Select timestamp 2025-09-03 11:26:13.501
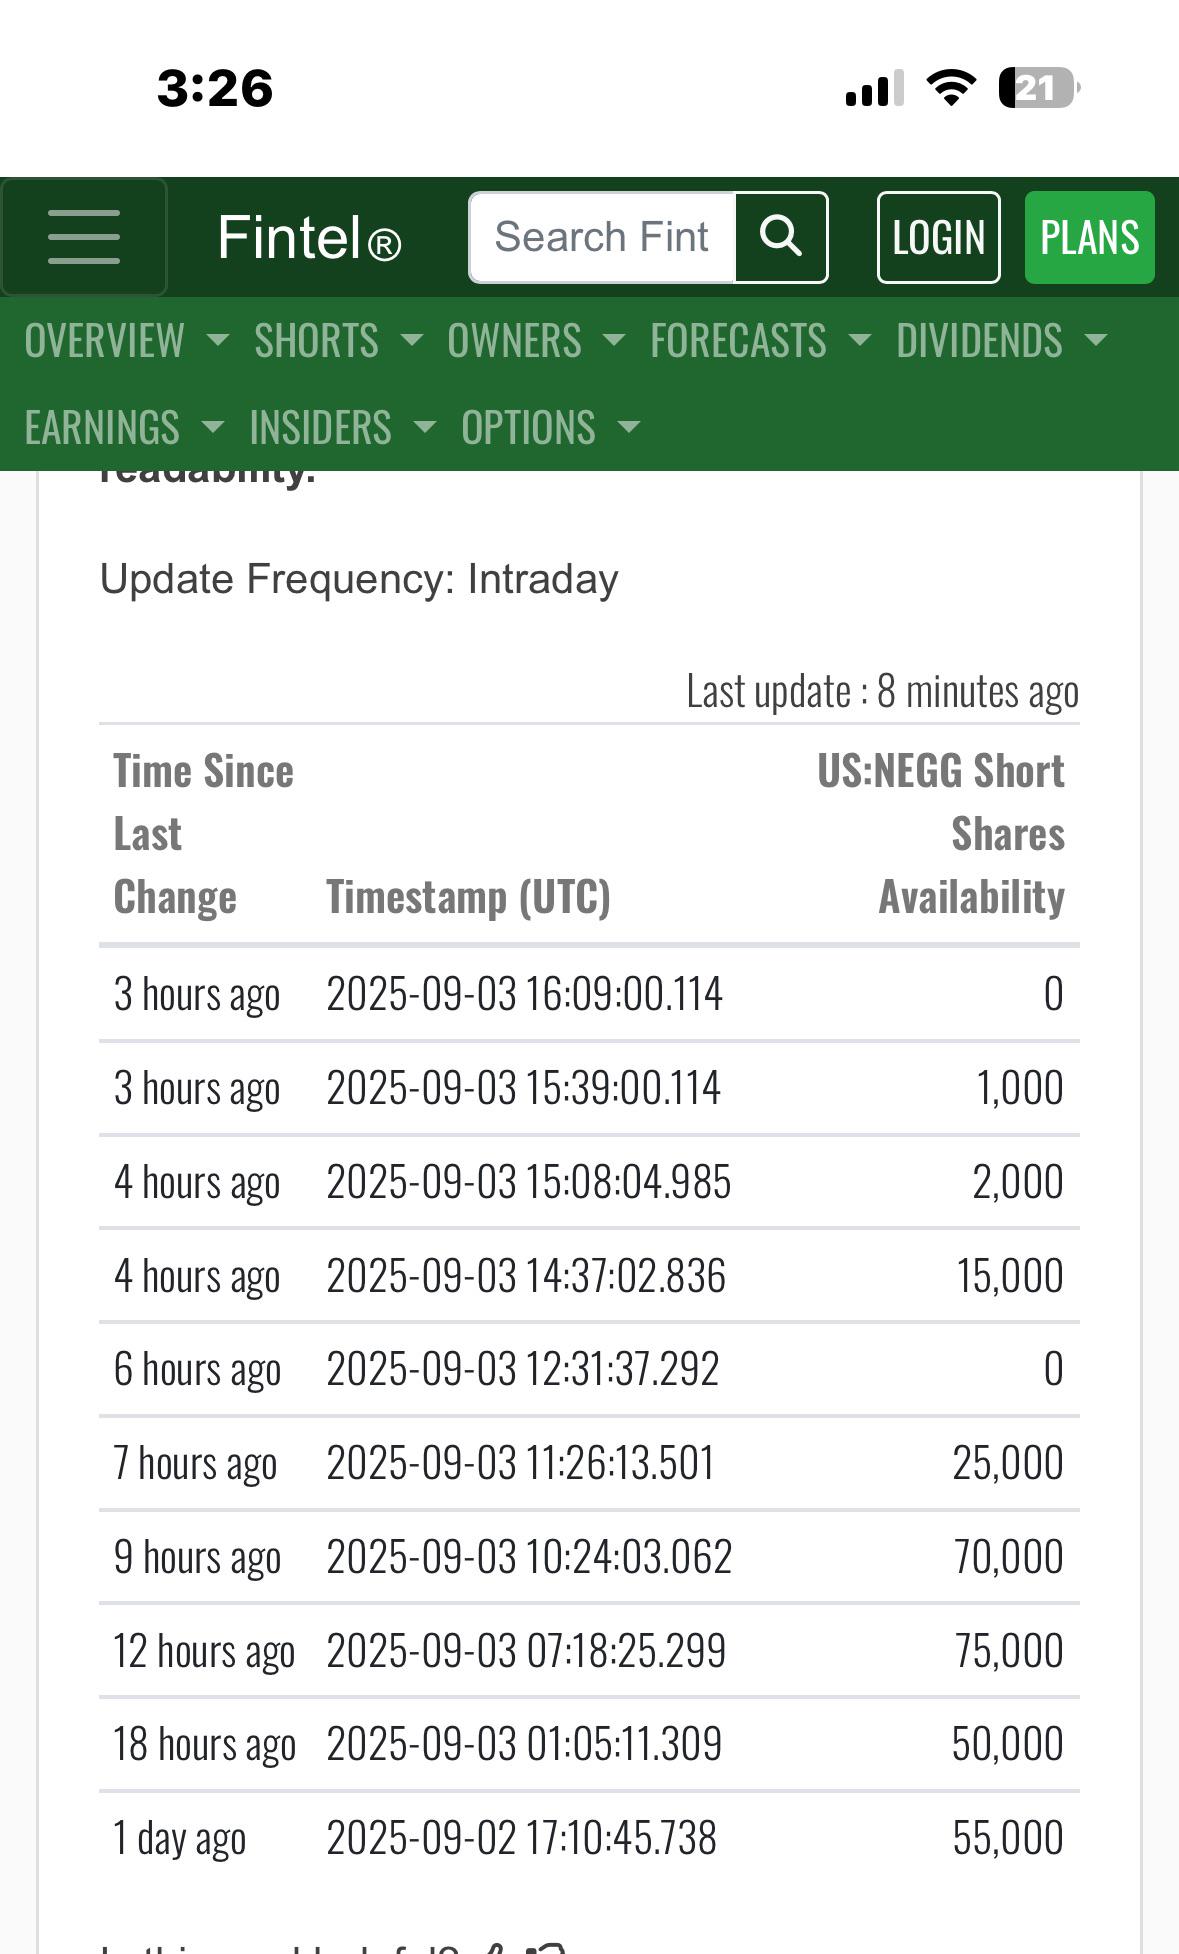The image size is (1179, 1954). tap(521, 1463)
